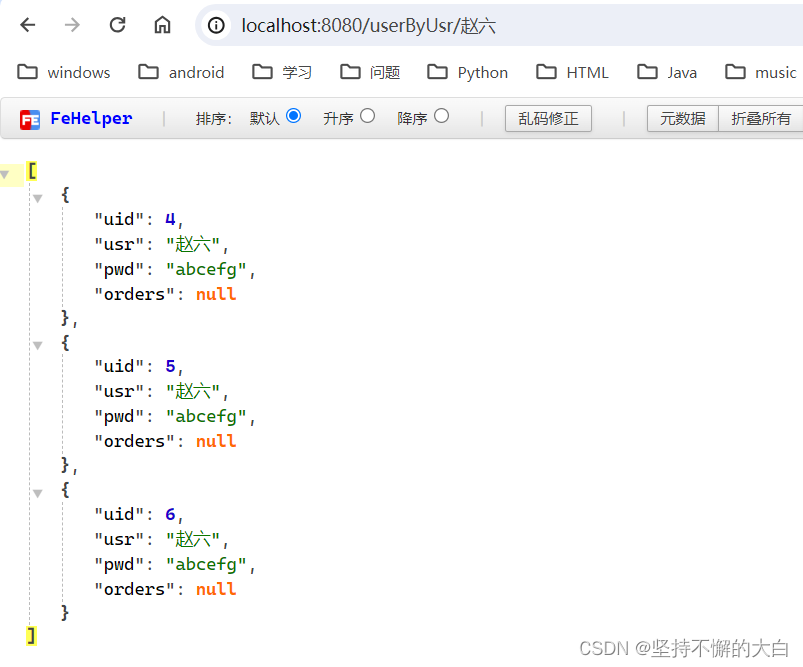Viewport: 803px width, 667px height.
Task: Open the 问题 bookmark folder
Action: click(x=370, y=72)
